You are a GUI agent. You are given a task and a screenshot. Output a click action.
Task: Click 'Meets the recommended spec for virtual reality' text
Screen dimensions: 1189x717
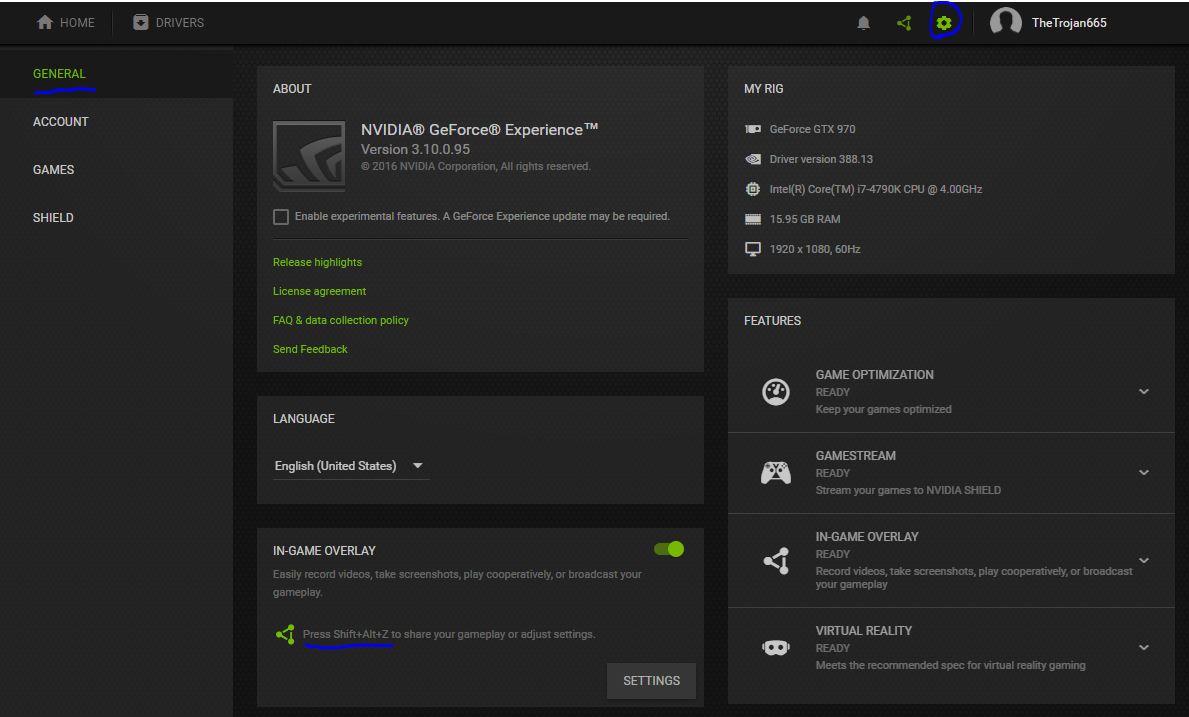pos(950,665)
